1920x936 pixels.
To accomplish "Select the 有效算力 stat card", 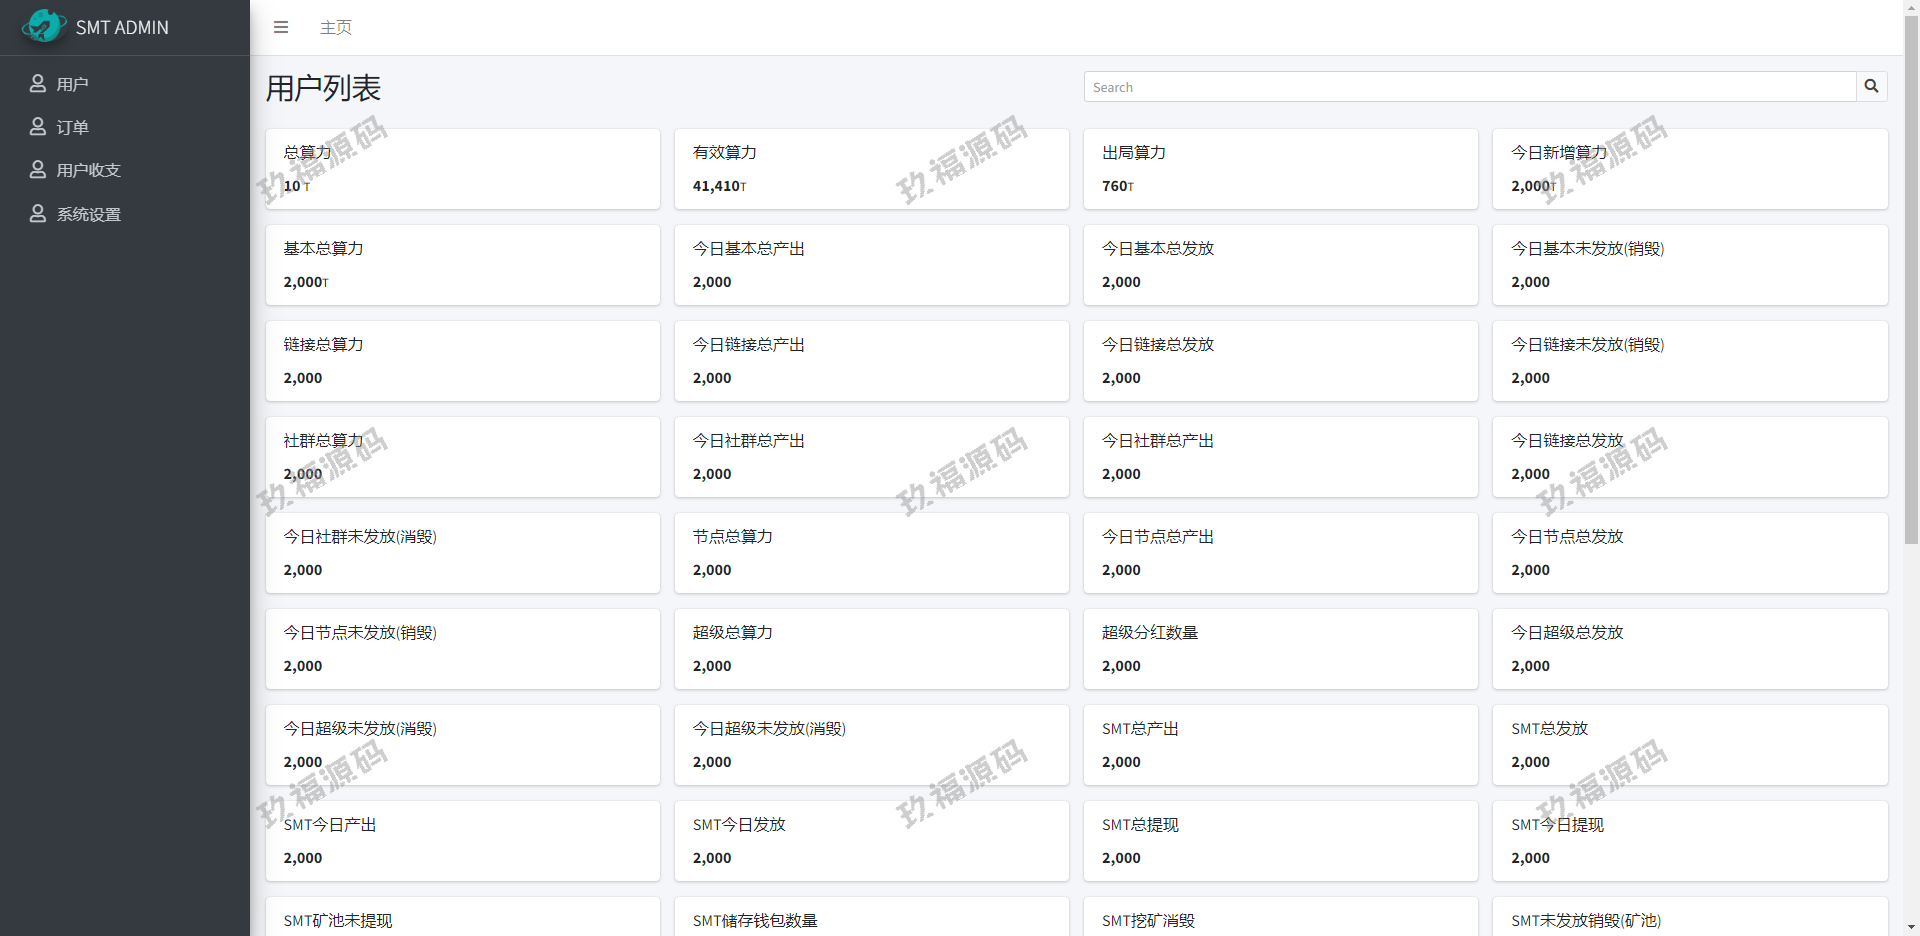I will pyautogui.click(x=871, y=169).
